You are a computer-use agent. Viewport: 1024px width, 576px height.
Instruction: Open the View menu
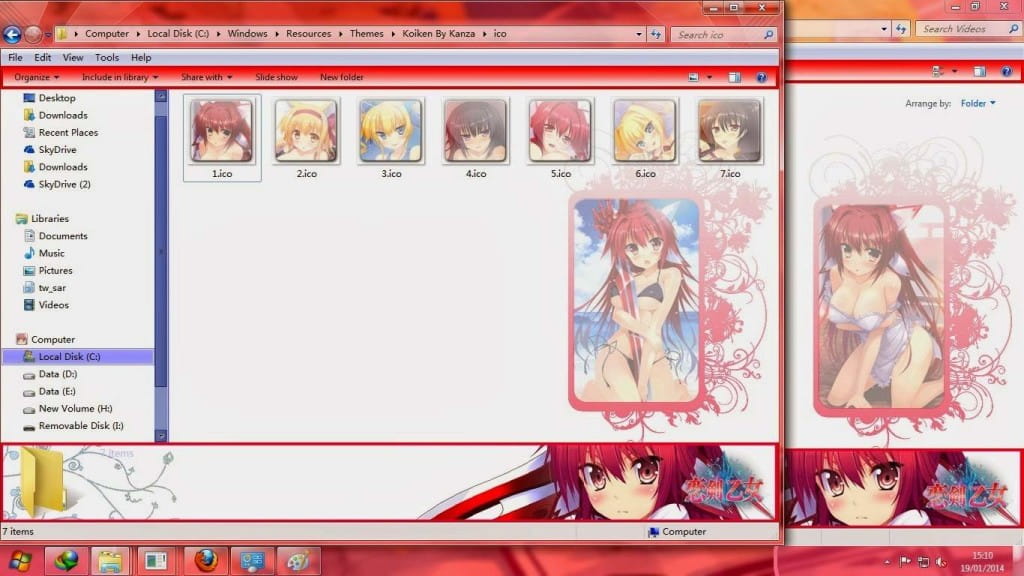click(72, 57)
